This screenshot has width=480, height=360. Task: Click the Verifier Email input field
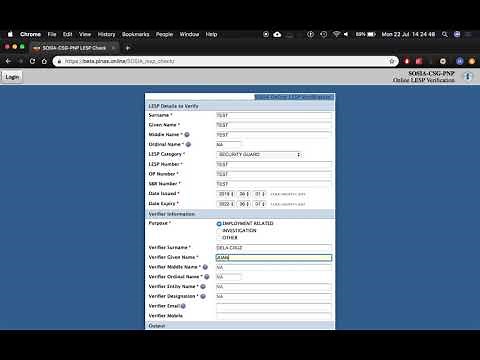(274, 306)
